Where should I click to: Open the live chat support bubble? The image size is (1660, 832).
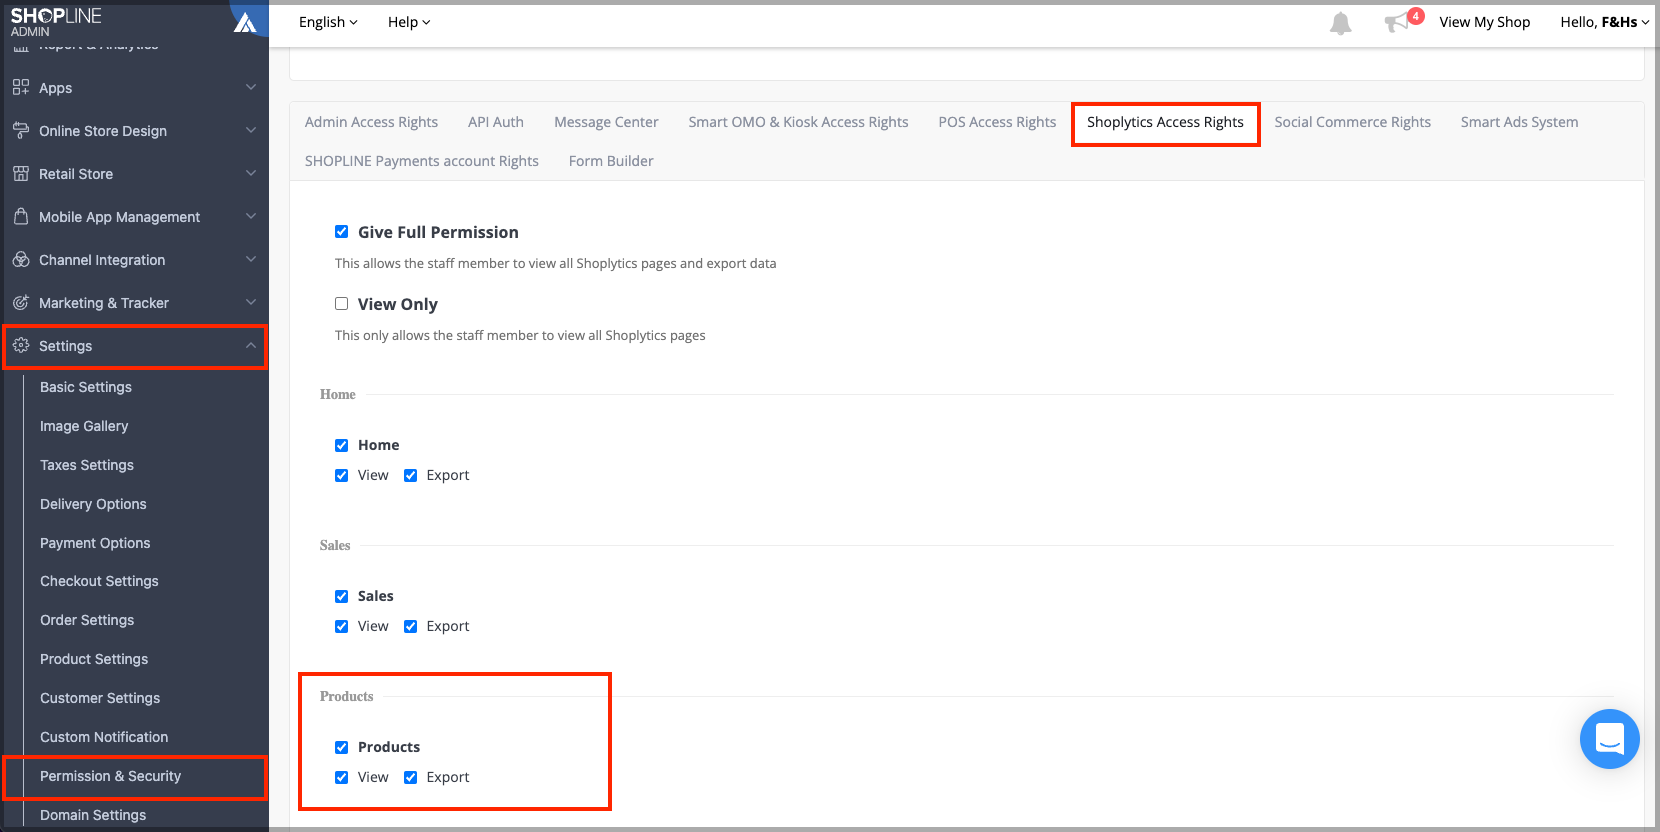coord(1609,739)
